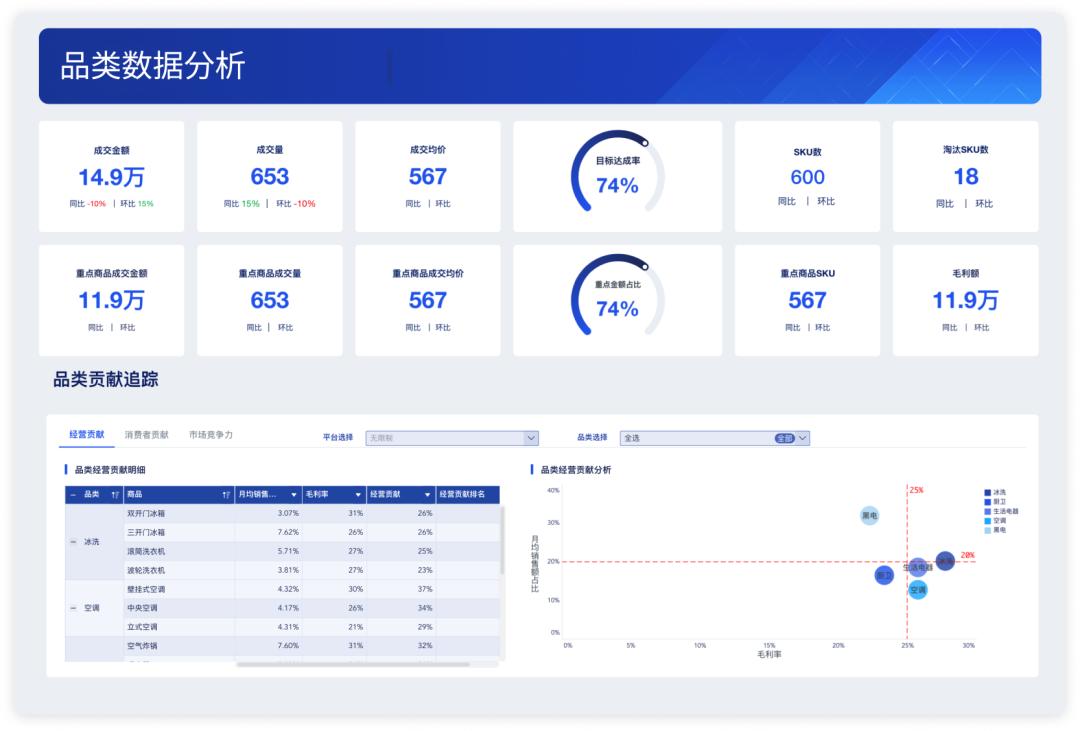The width and height of the screenshot is (1080, 731).
Task: Switch to the 市场竞争力 tab
Action: coord(211,435)
